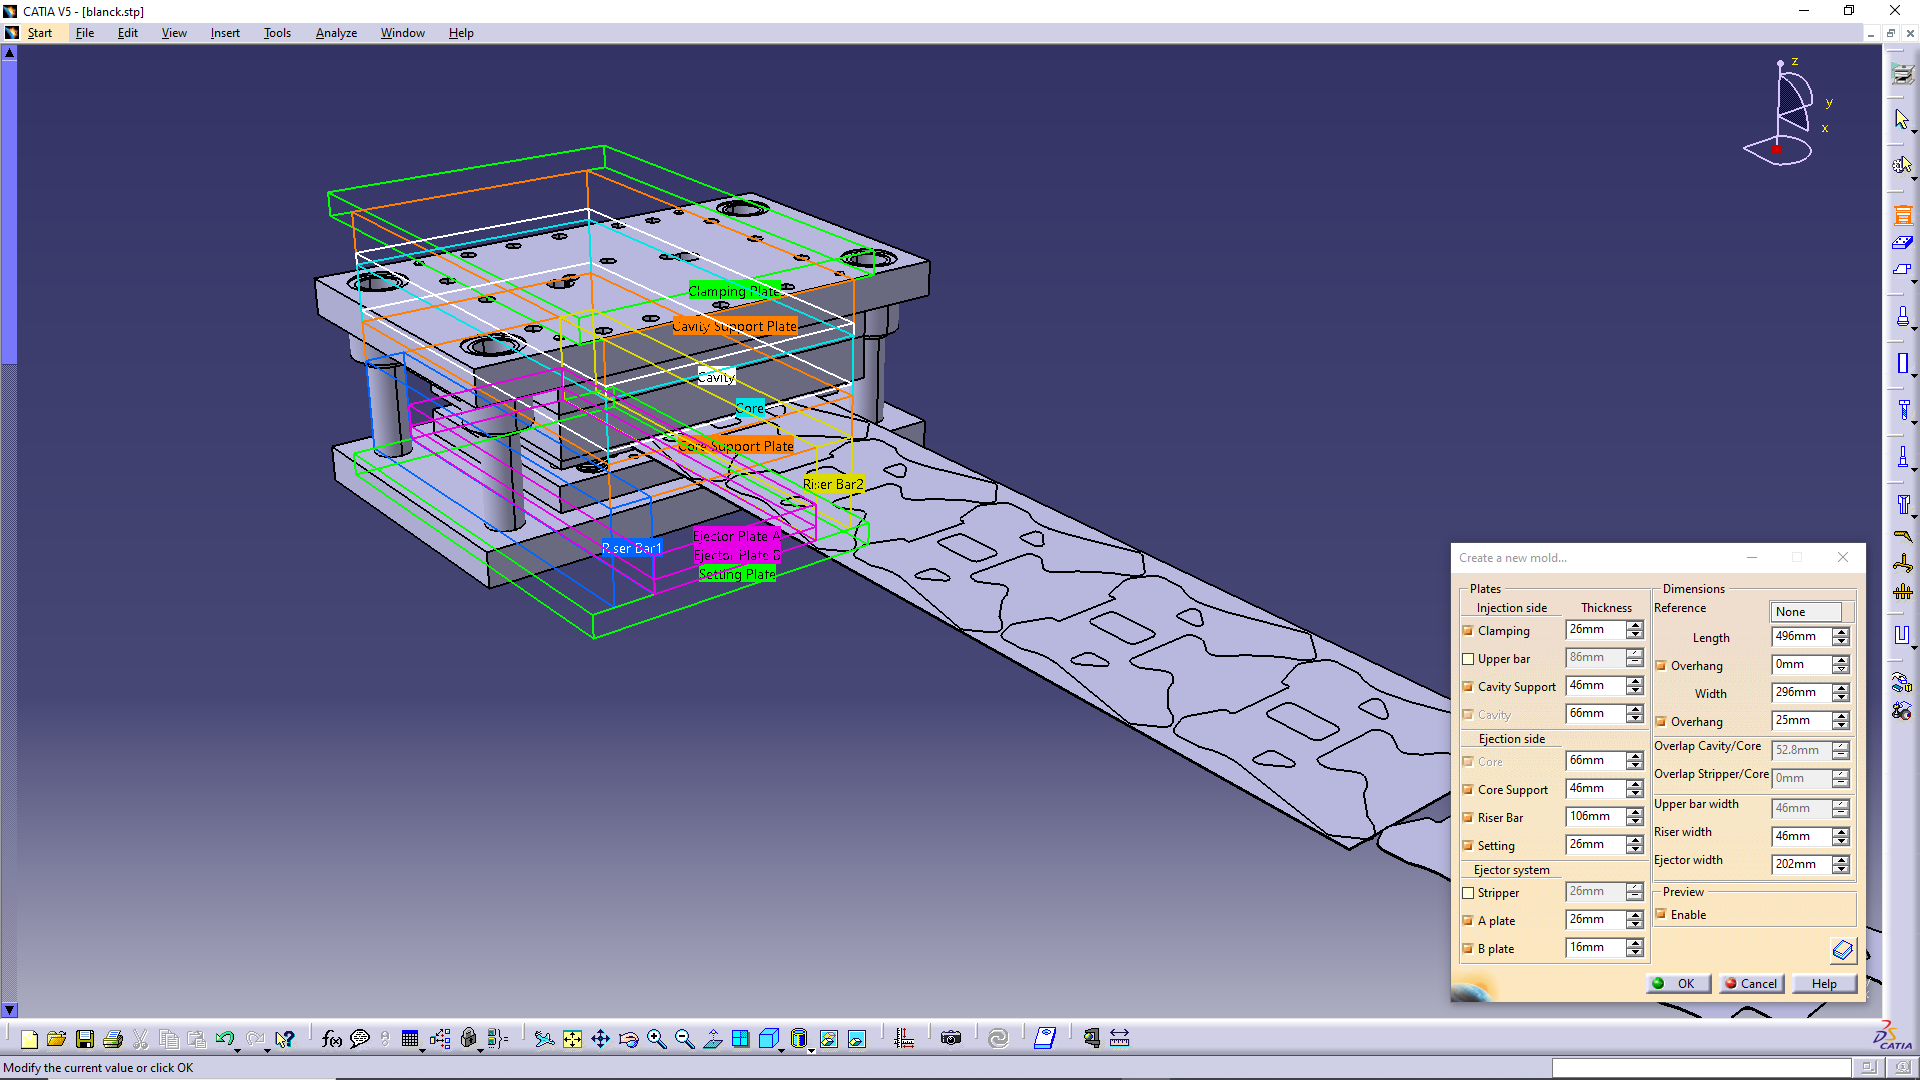Toggle the Stripper checkbox

pos(1468,893)
